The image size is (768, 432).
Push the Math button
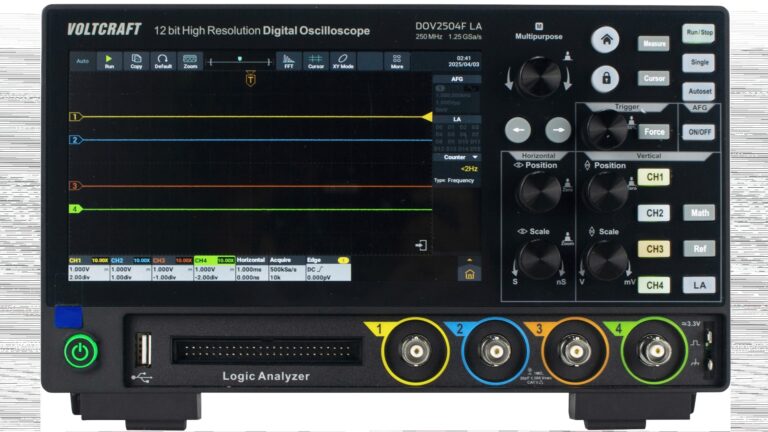[699, 213]
